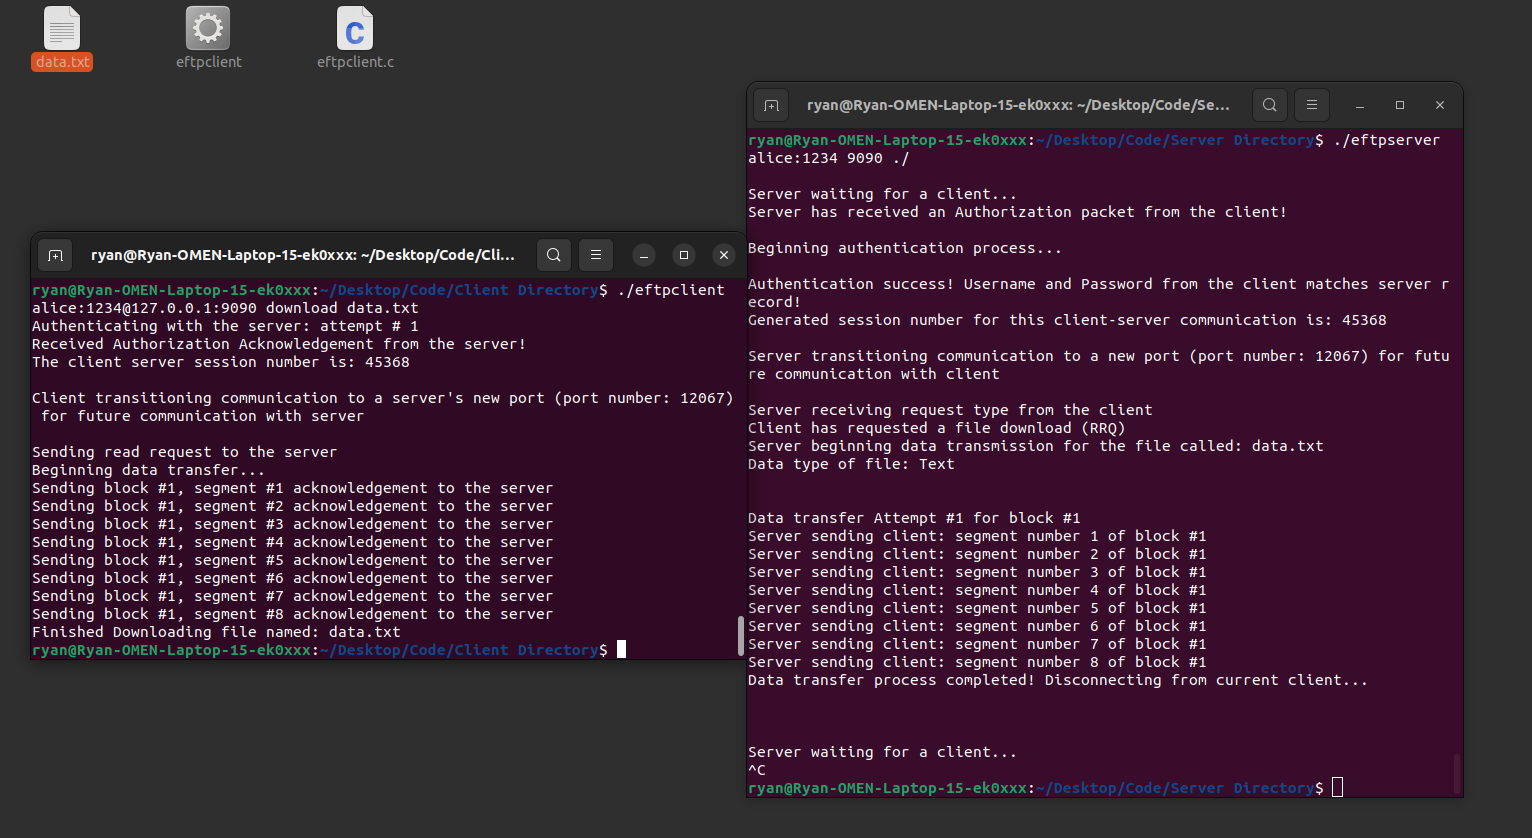Screen dimensions: 1532x838
Task: Click the client line mentioning segment #1 acknowledgement
Action: [292, 488]
